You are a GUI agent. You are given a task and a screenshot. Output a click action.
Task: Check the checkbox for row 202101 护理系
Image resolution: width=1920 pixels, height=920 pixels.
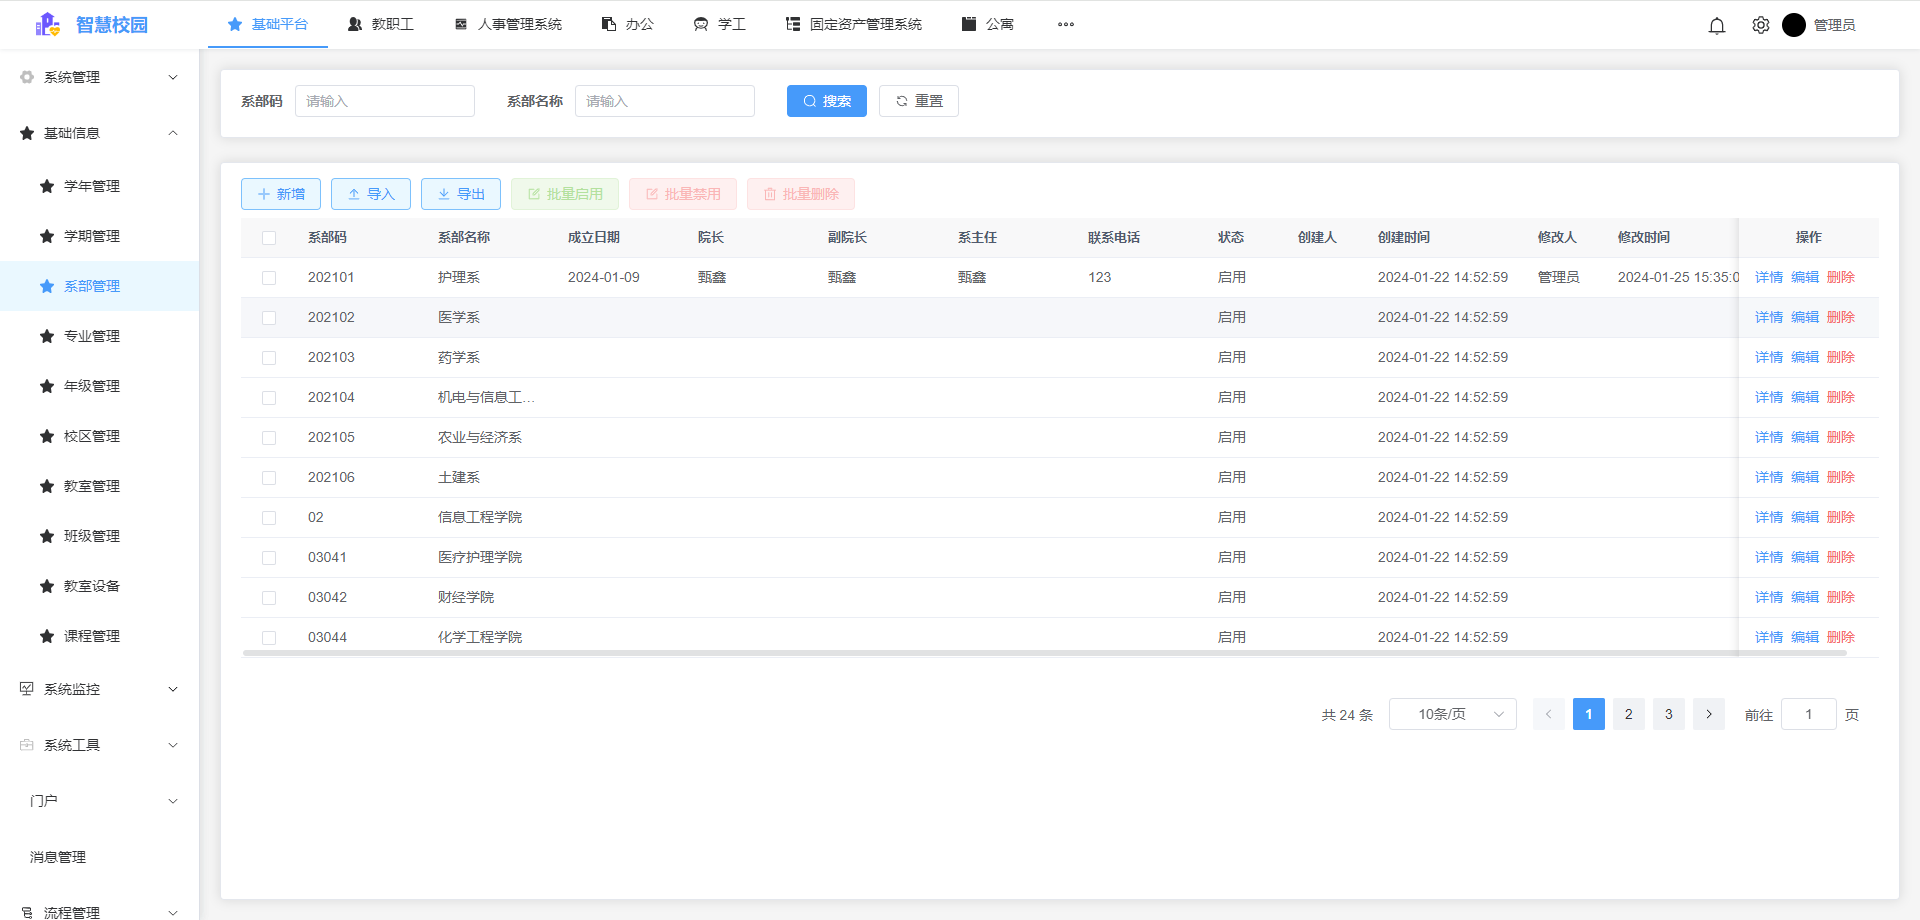pyautogui.click(x=268, y=277)
